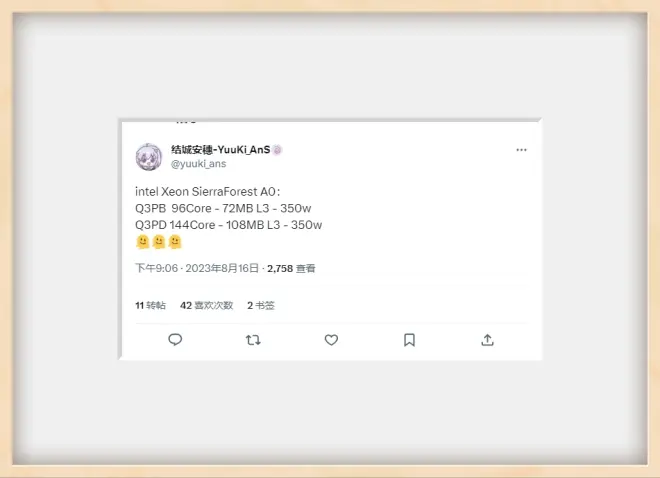Open the 2 书签 bookmarks count
The image size is (660, 478).
pyautogui.click(x=261, y=305)
